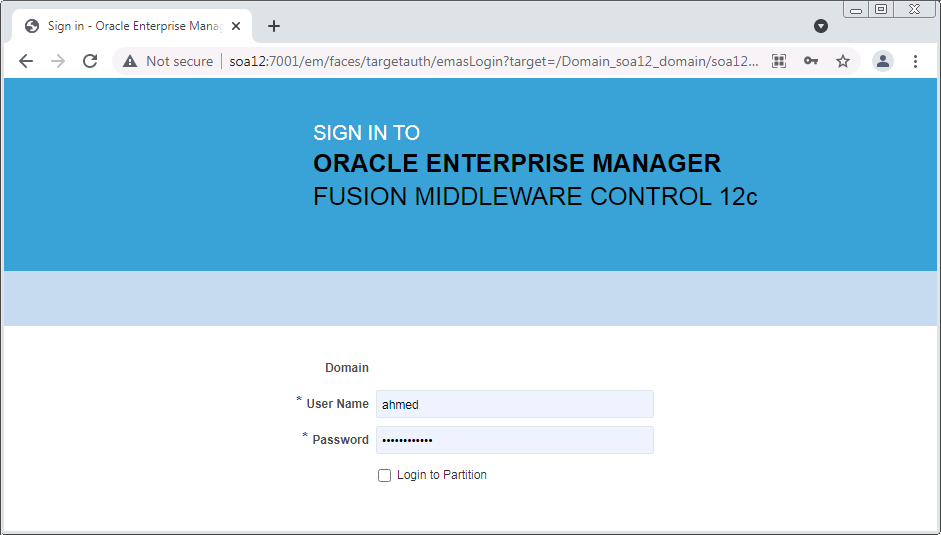Image resolution: width=941 pixels, height=535 pixels.
Task: Bookmark this page with the star
Action: (843, 61)
